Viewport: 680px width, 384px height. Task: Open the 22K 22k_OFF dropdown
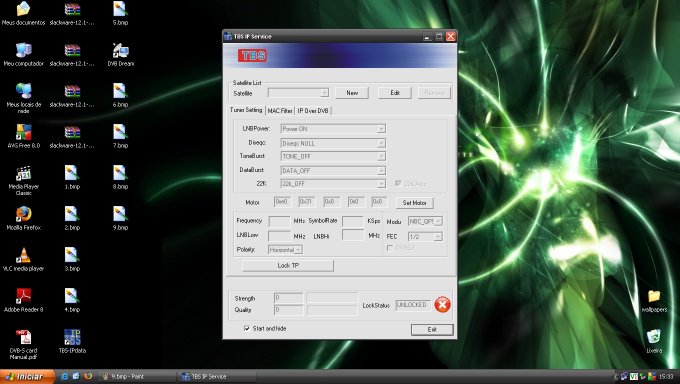tap(333, 184)
